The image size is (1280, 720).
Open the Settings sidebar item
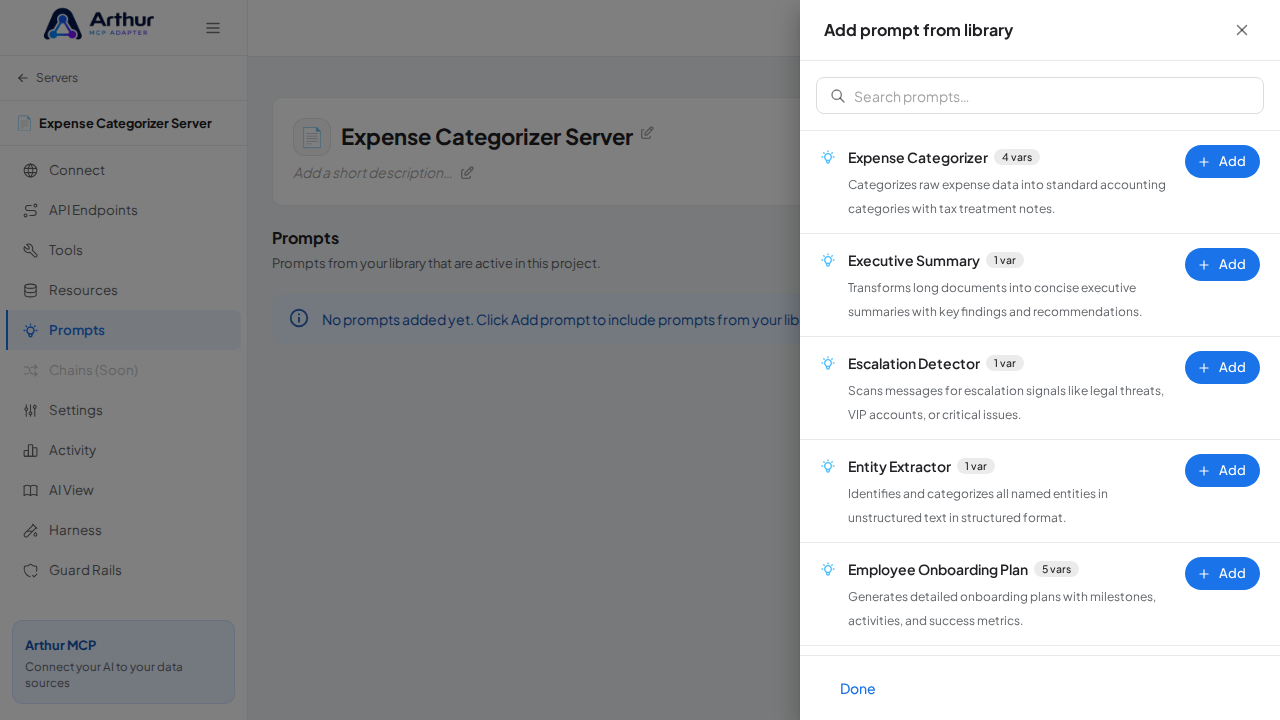coord(123,410)
